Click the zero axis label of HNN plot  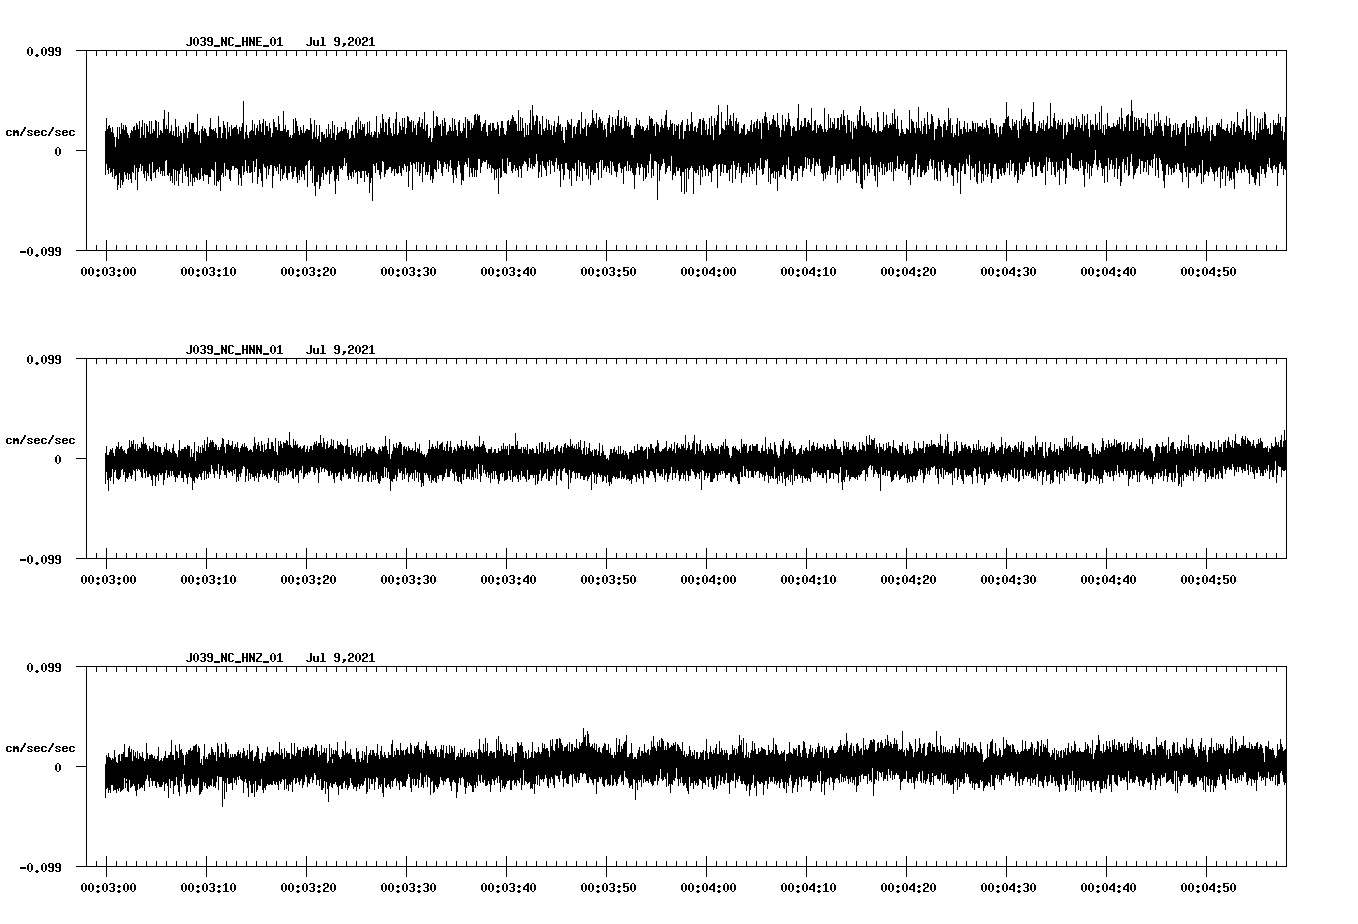(x=58, y=460)
